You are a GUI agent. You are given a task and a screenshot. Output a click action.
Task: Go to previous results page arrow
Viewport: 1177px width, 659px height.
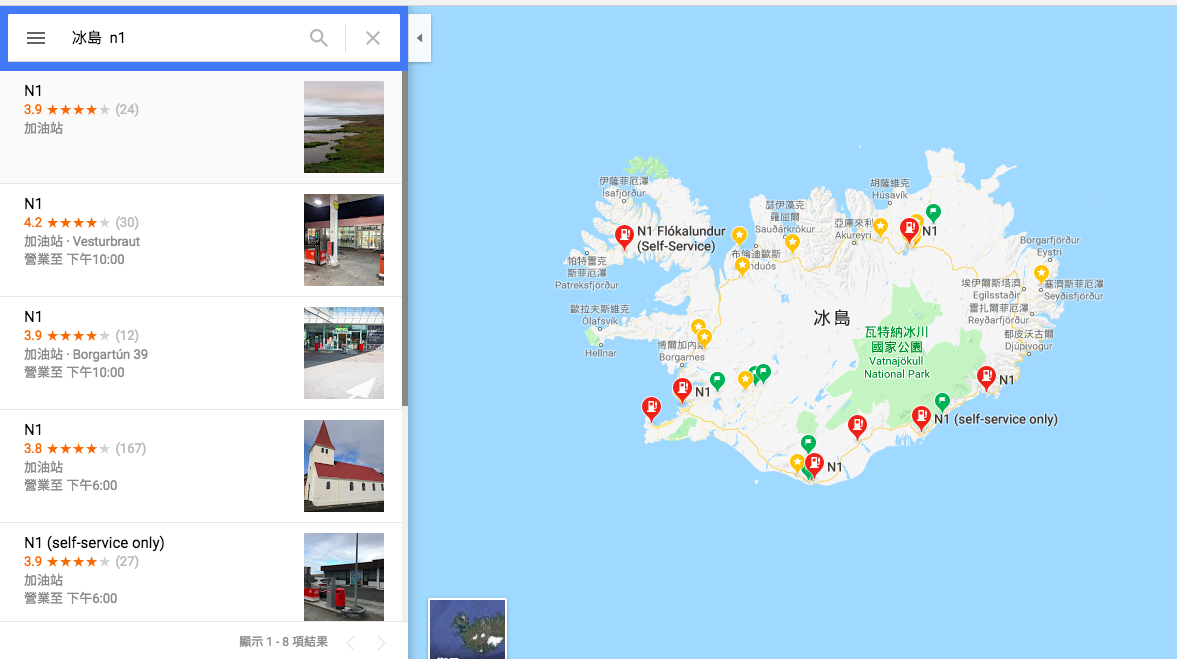[351, 642]
